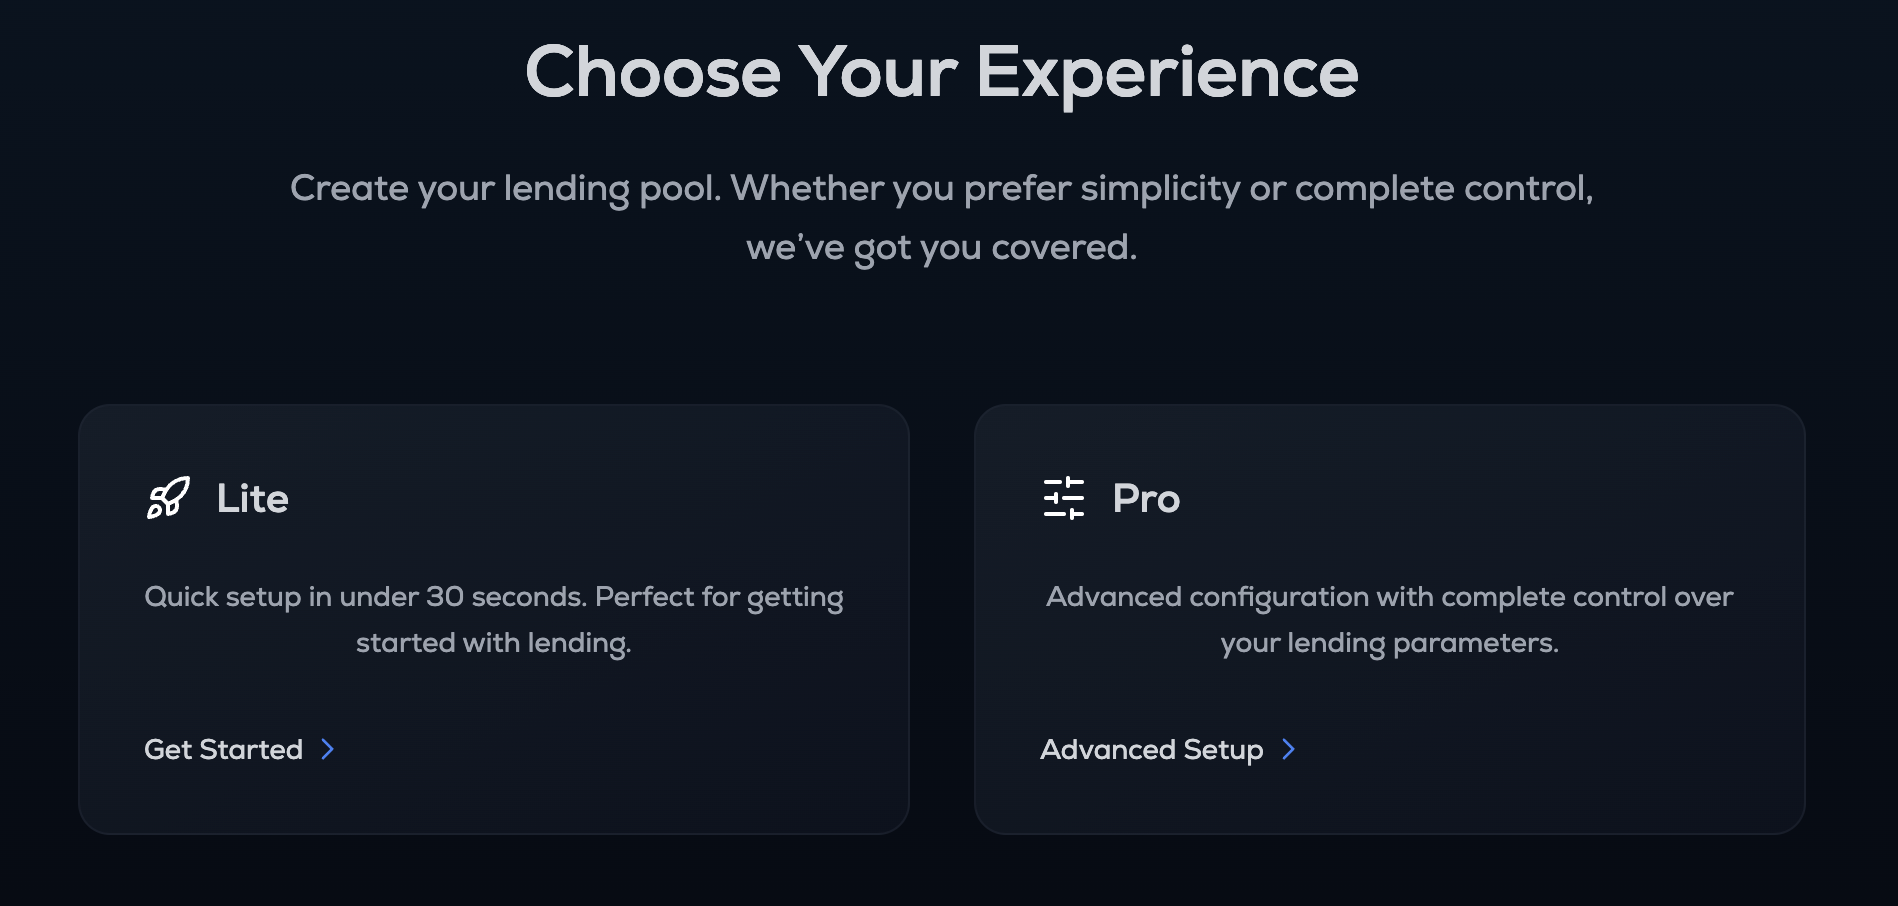Click the blue chevron after Get Started
The width and height of the screenshot is (1898, 906).
328,749
